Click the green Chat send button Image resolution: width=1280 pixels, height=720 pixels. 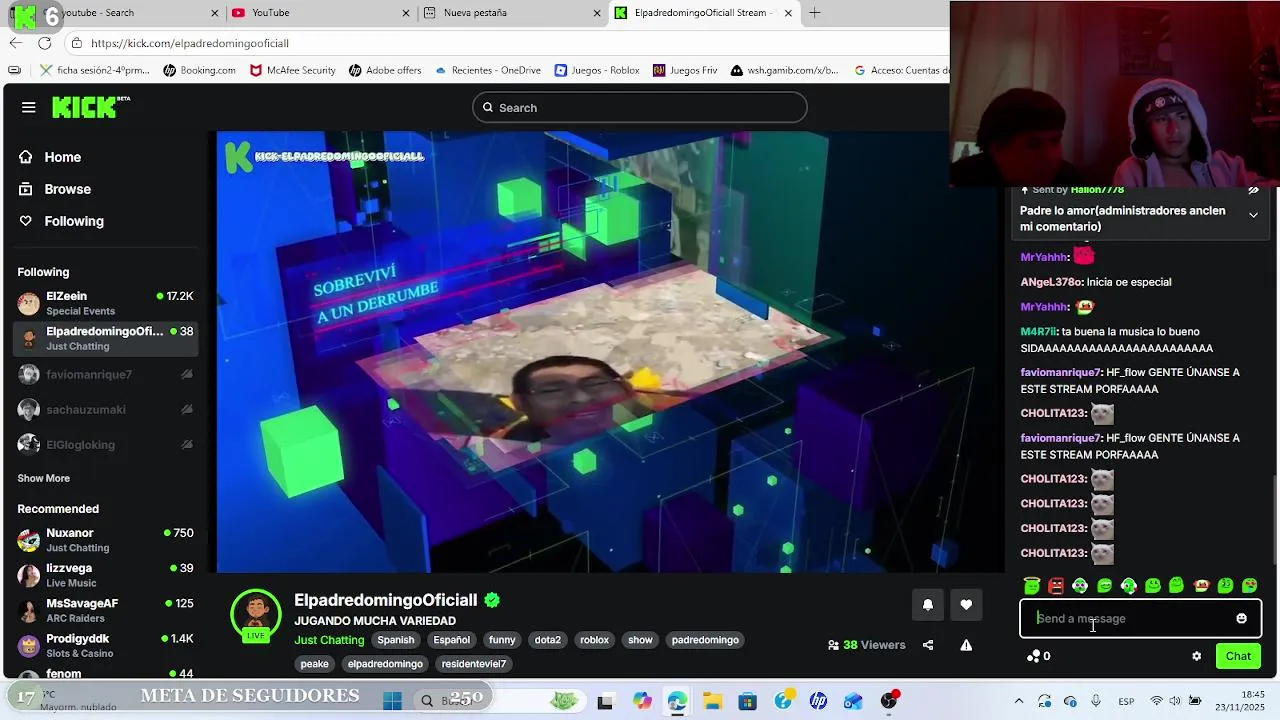coord(1238,656)
